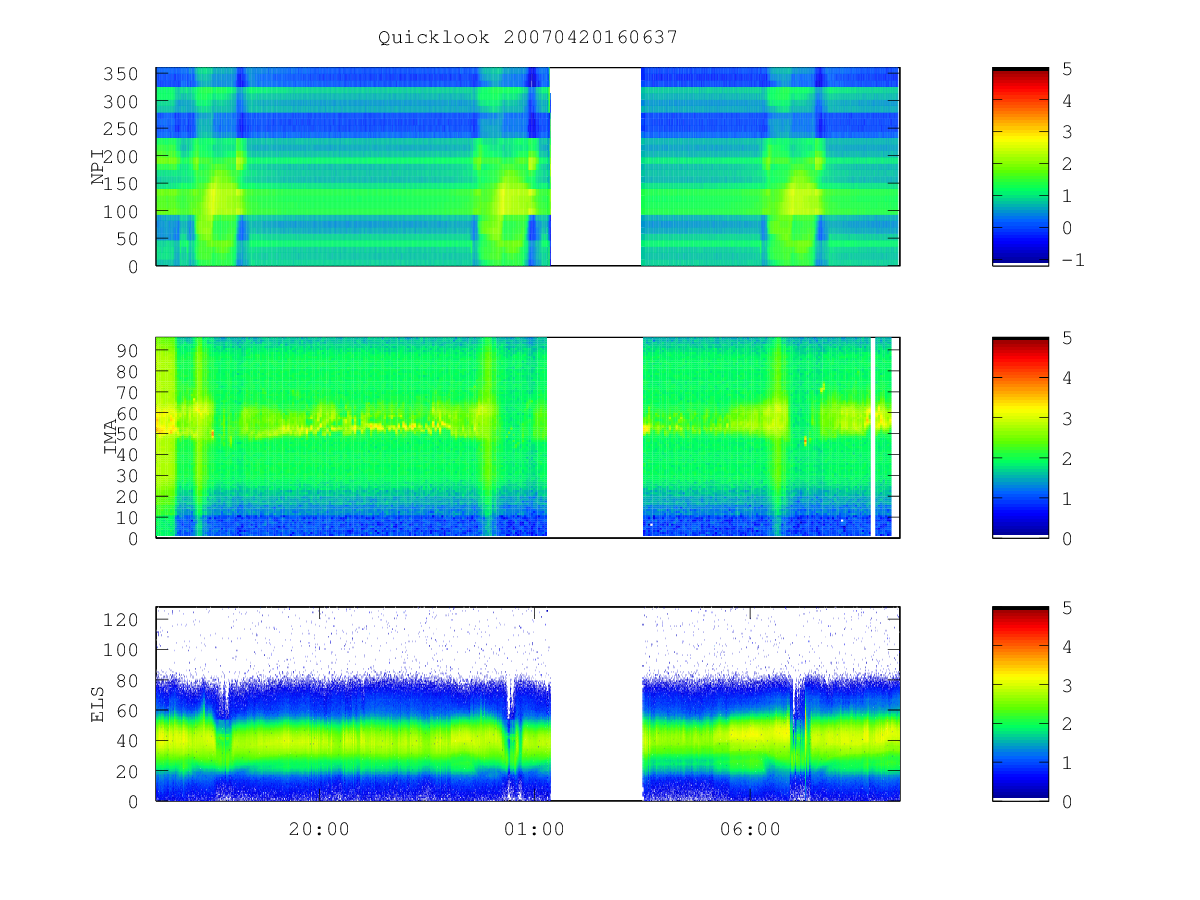Click the "1" label on the IMA colorbar
The height and width of the screenshot is (900, 1200).
[x=1067, y=498]
